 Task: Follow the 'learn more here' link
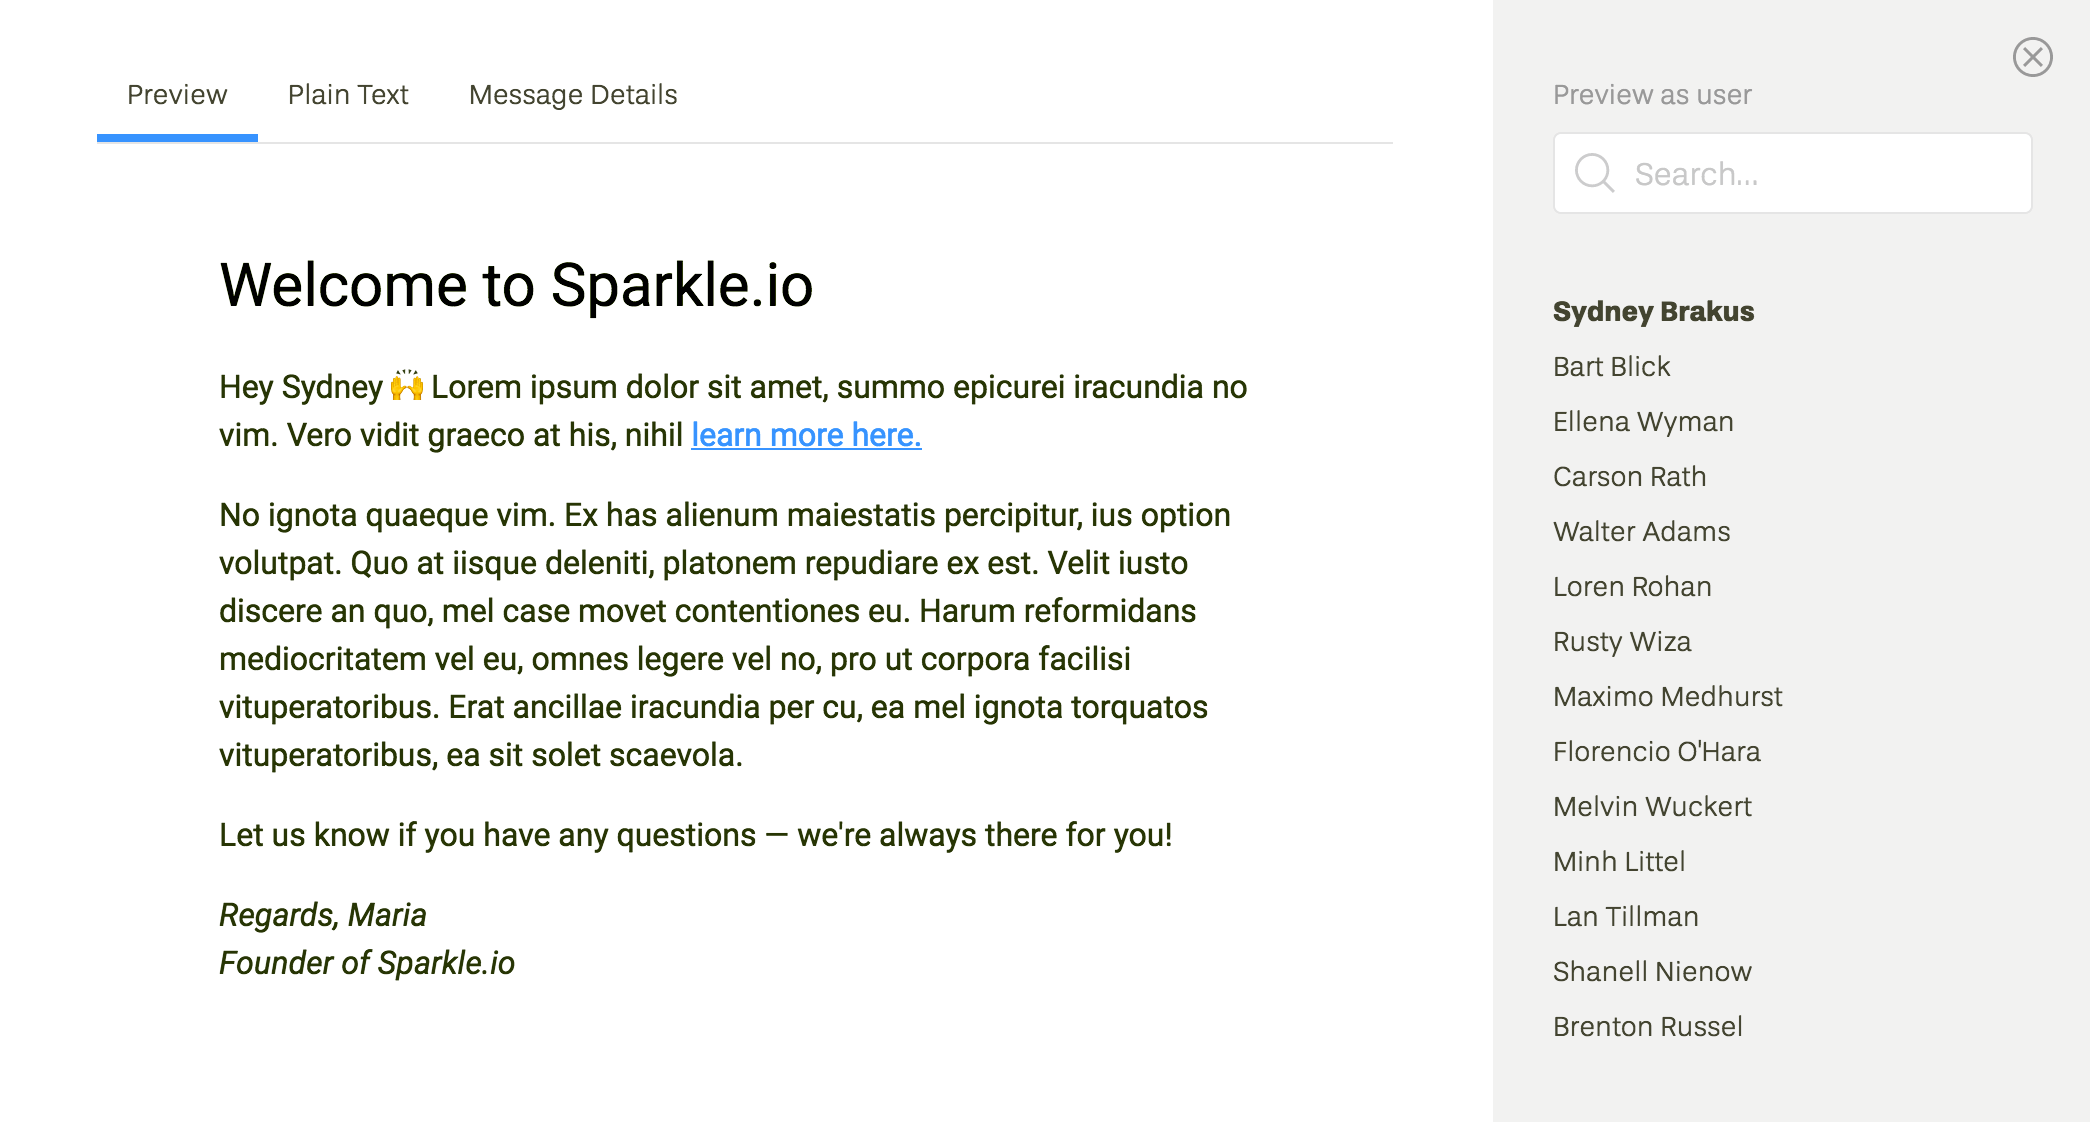[x=806, y=435]
